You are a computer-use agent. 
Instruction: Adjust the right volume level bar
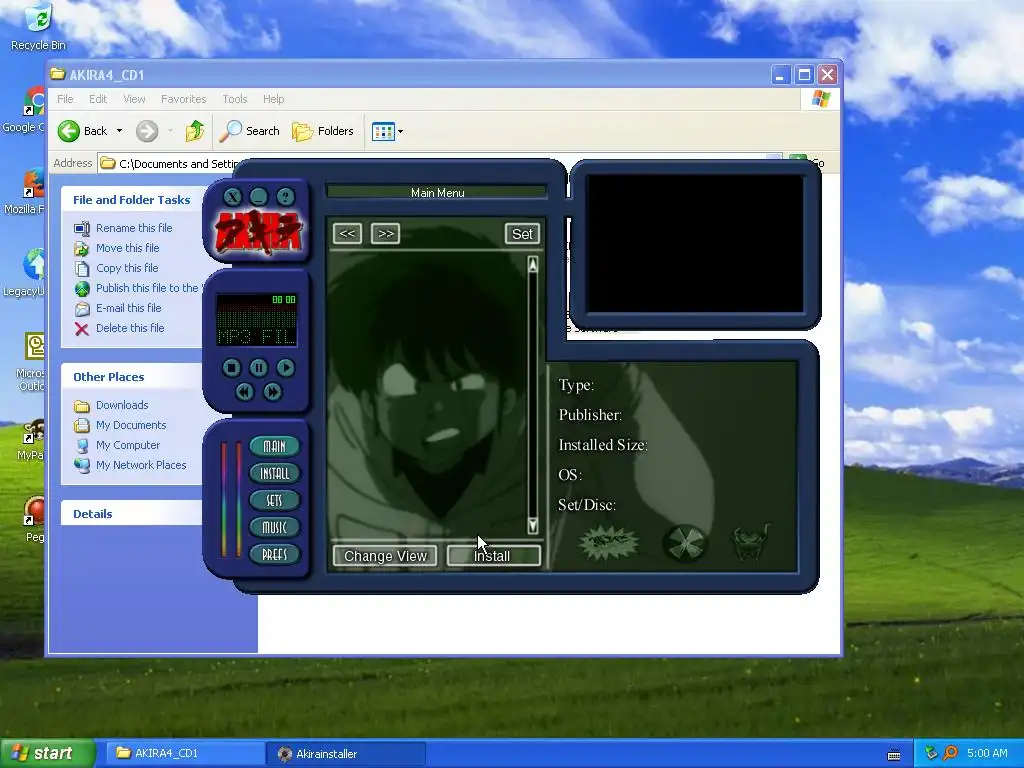[238, 500]
